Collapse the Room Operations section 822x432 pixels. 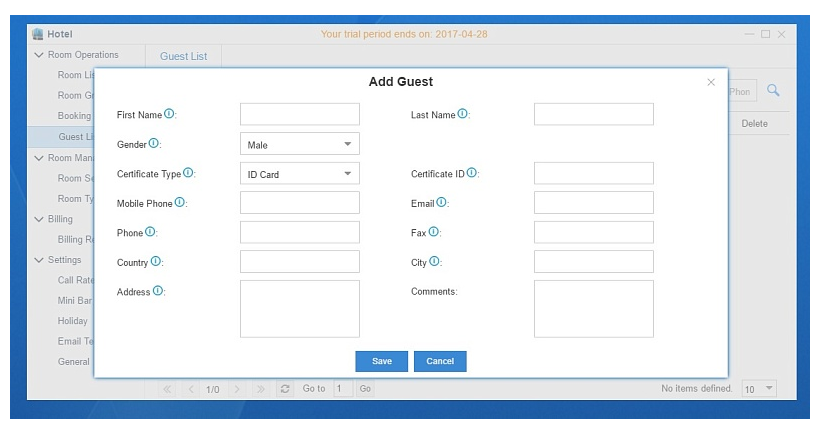(39, 55)
